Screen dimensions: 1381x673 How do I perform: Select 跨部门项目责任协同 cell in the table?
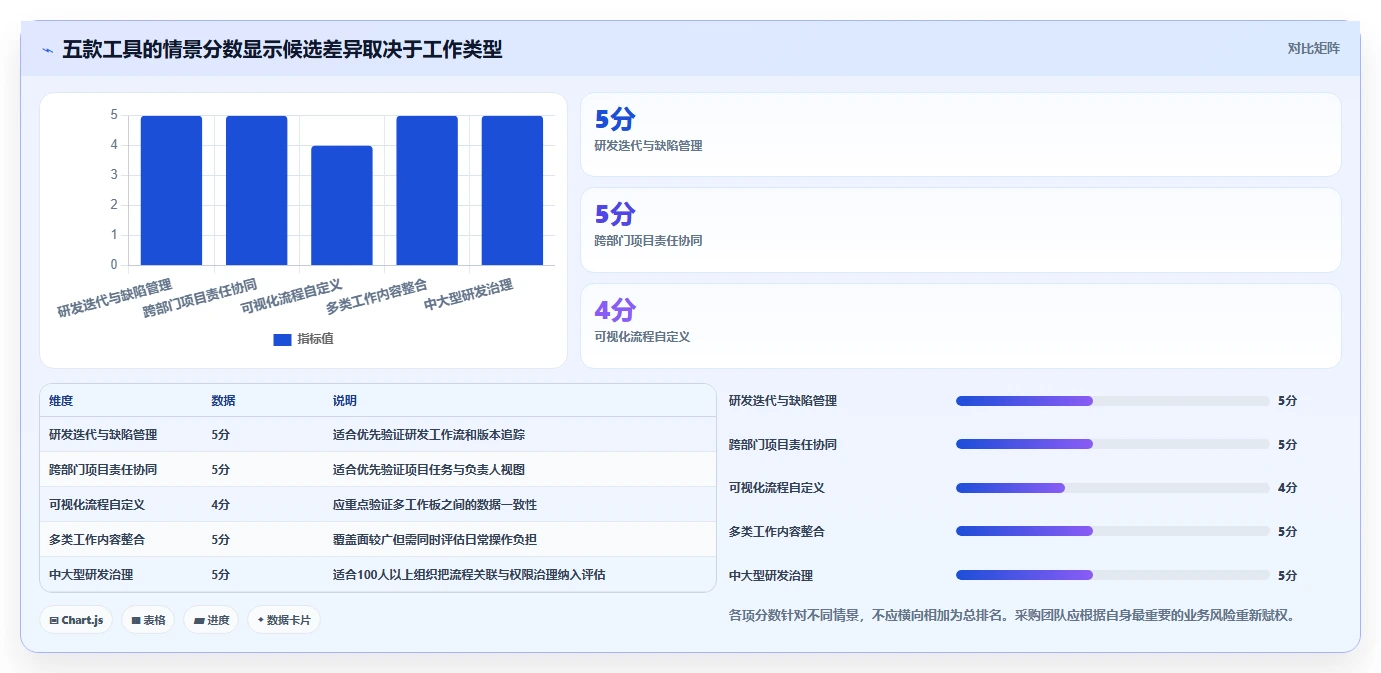point(103,469)
